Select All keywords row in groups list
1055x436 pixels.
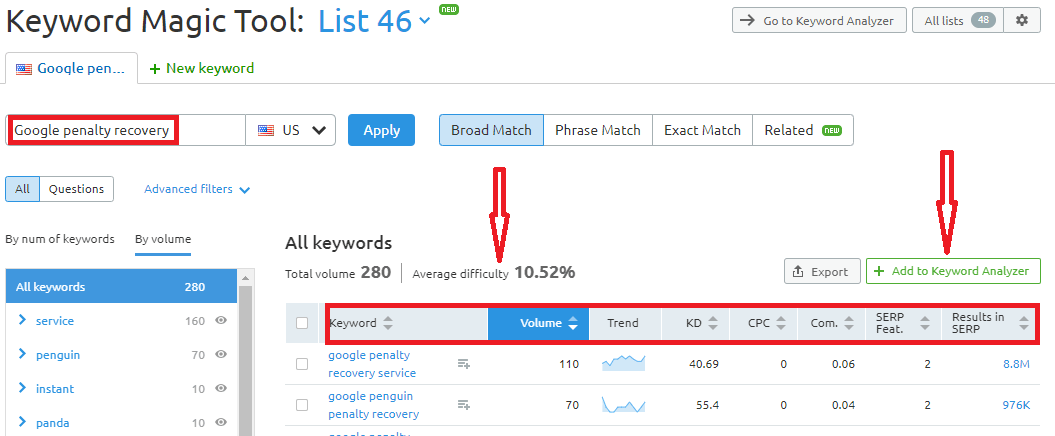tap(121, 287)
